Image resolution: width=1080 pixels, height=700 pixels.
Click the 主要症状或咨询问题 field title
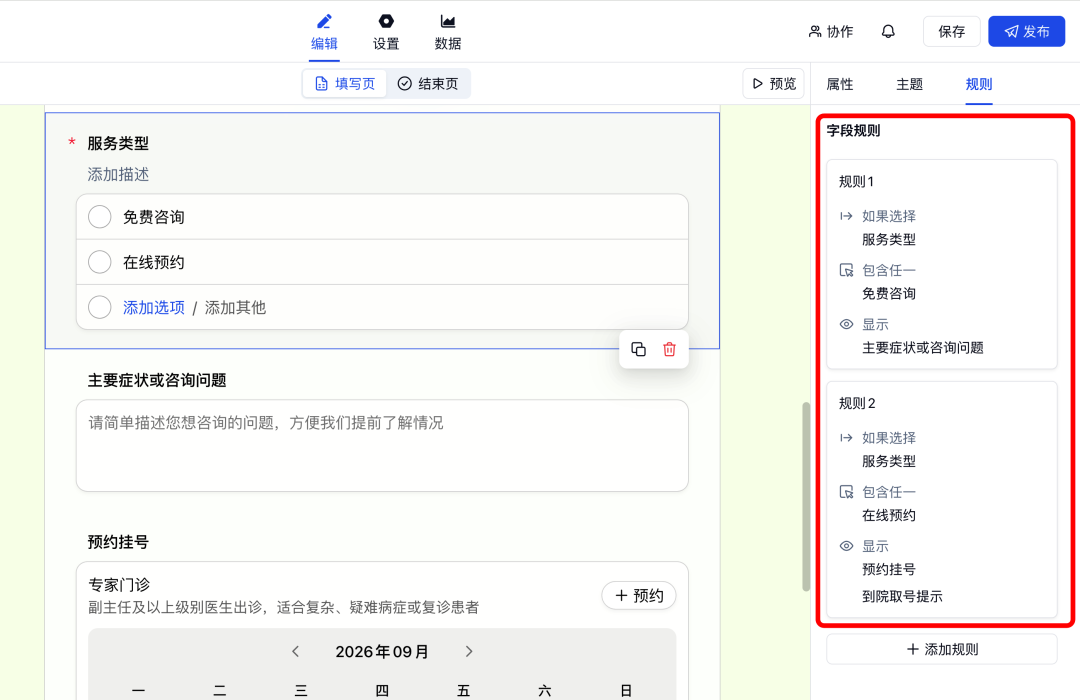(x=157, y=380)
